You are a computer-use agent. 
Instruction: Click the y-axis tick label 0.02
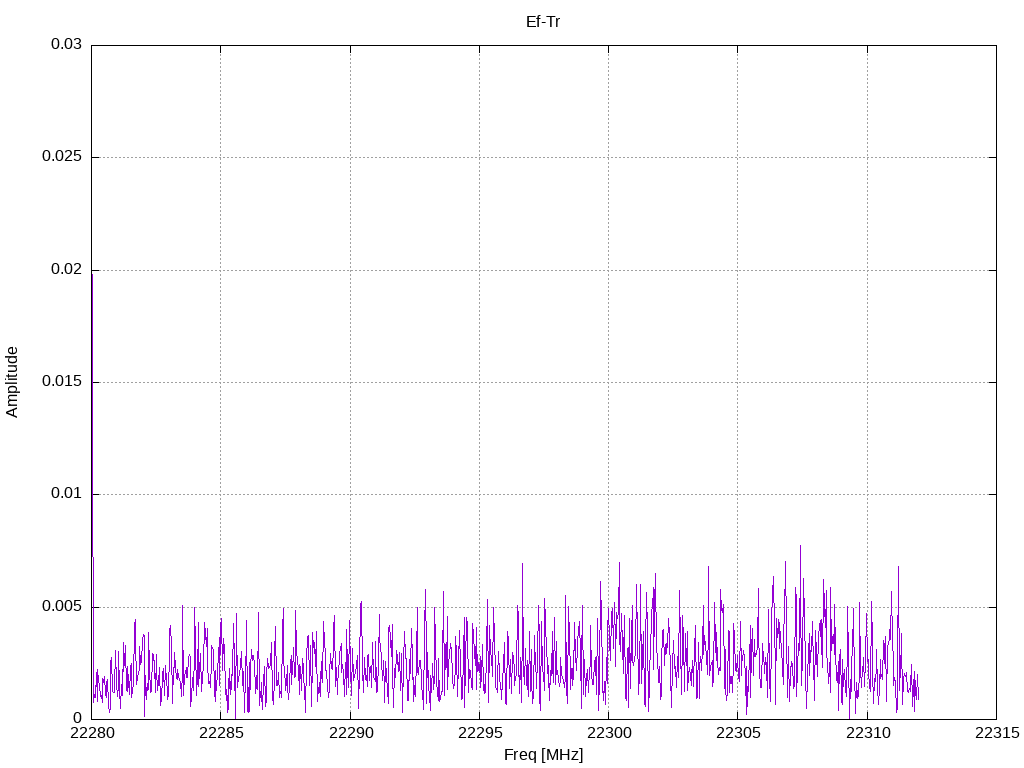pyautogui.click(x=67, y=269)
